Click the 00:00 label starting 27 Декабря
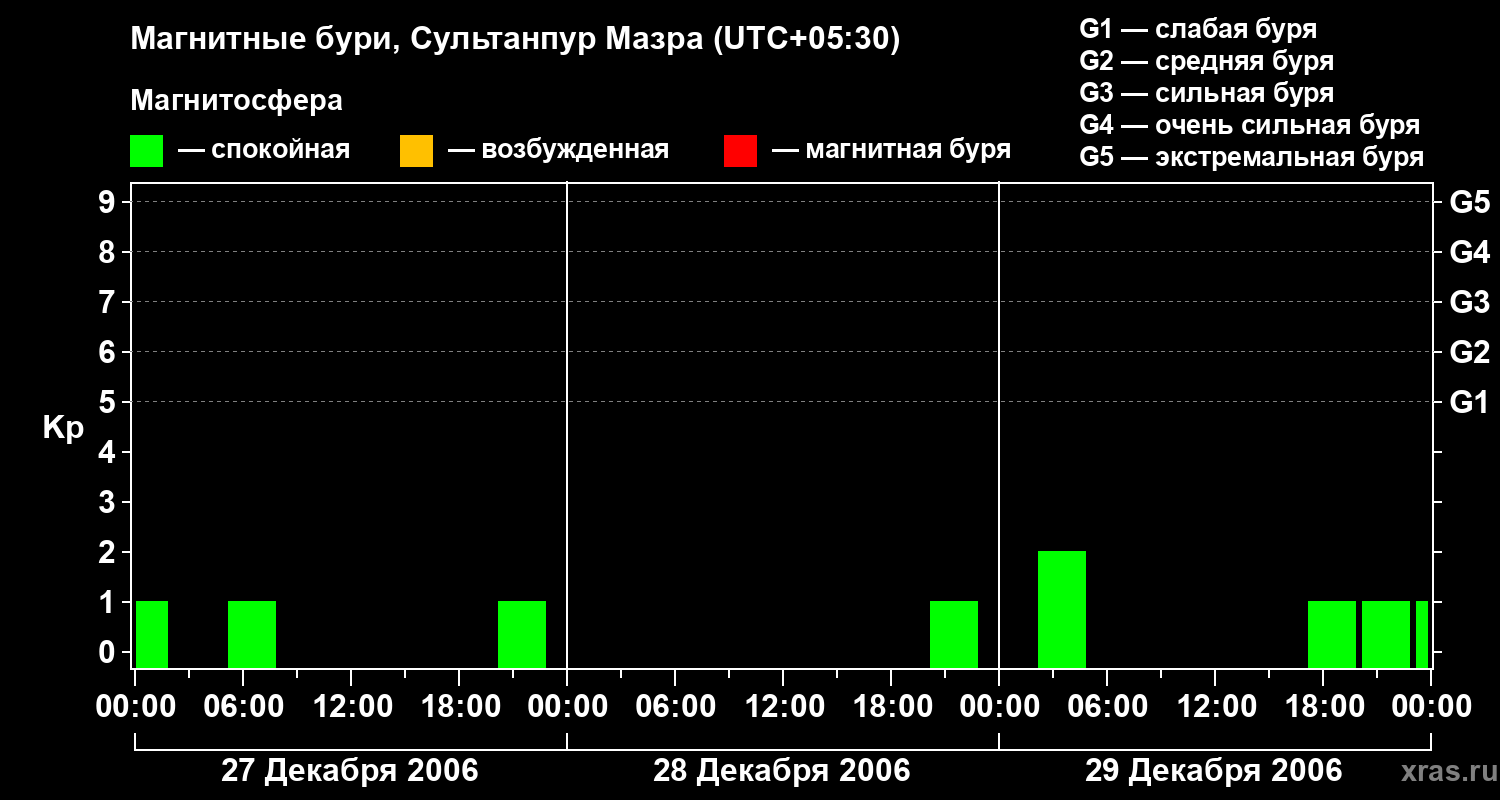The image size is (1500, 800). click(x=135, y=706)
